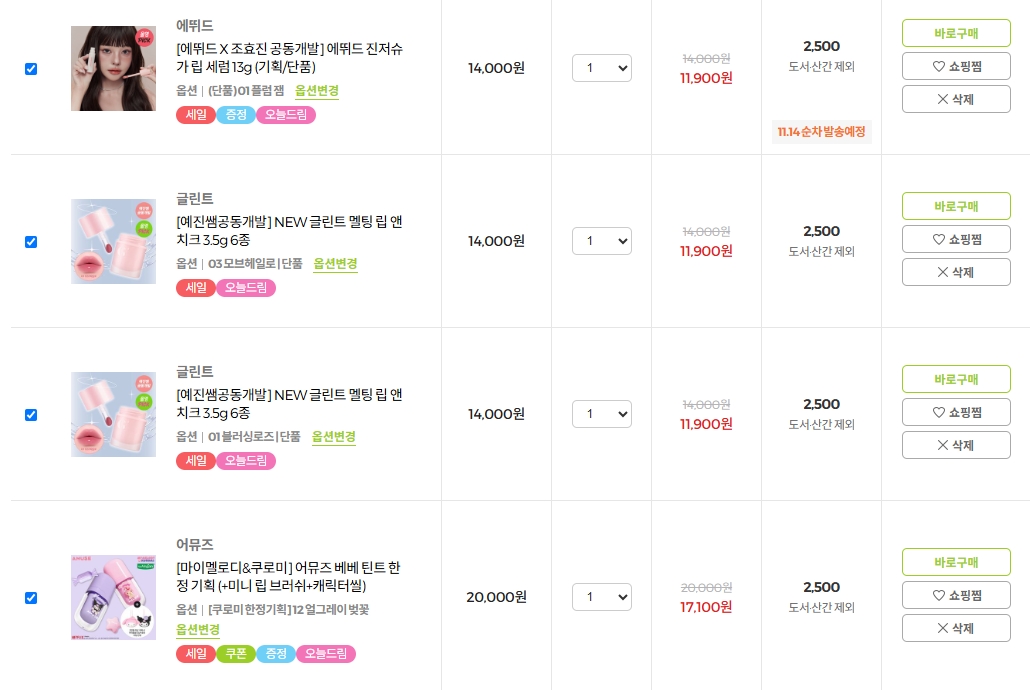1030x690 pixels.
Task: Toggle the 어뮤즈 베베 틴트 checkbox
Action: [31, 598]
